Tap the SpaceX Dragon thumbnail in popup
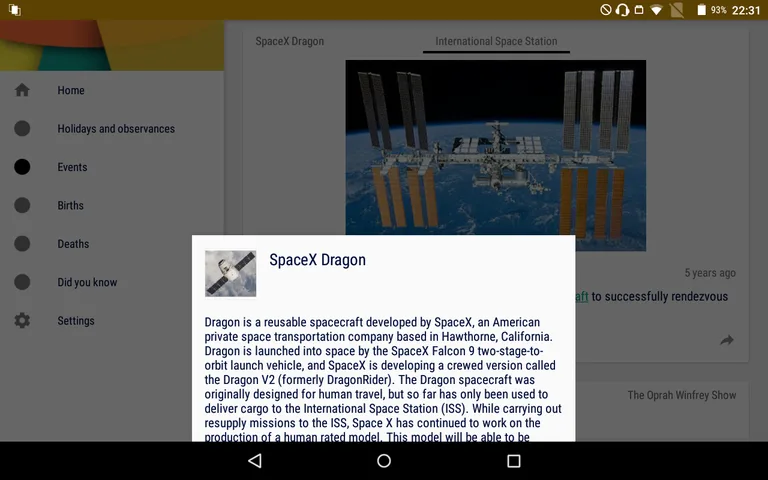This screenshot has width=768, height=480. tap(230, 274)
